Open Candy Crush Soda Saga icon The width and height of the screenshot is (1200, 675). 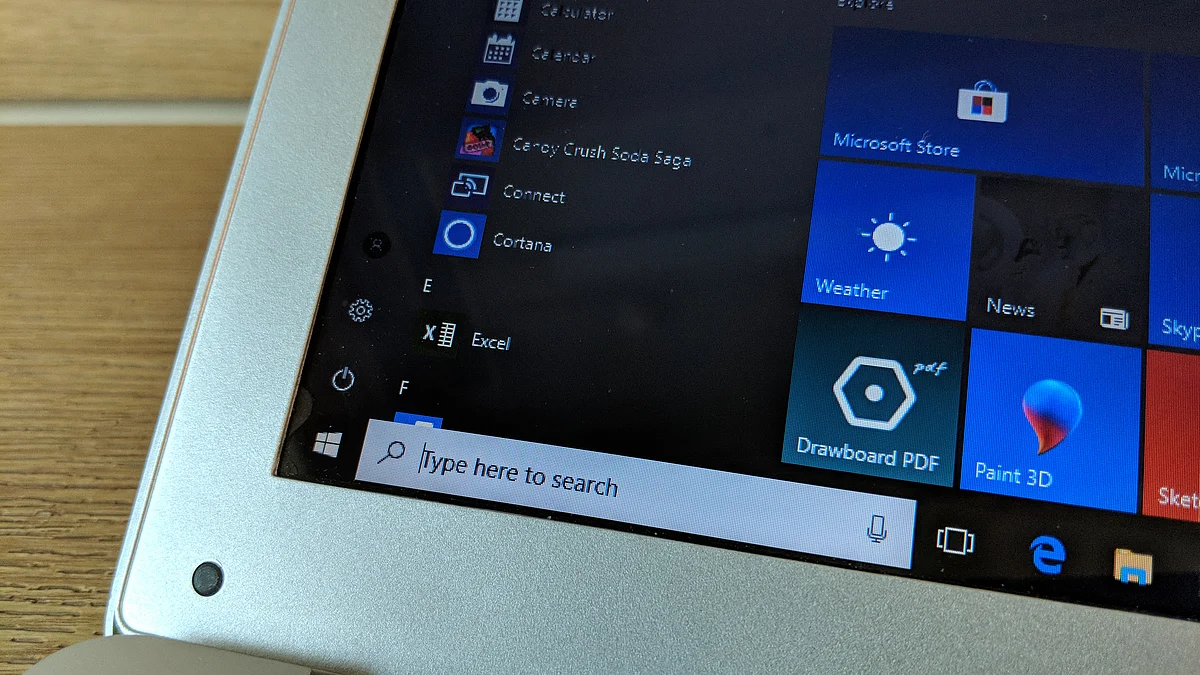point(479,140)
